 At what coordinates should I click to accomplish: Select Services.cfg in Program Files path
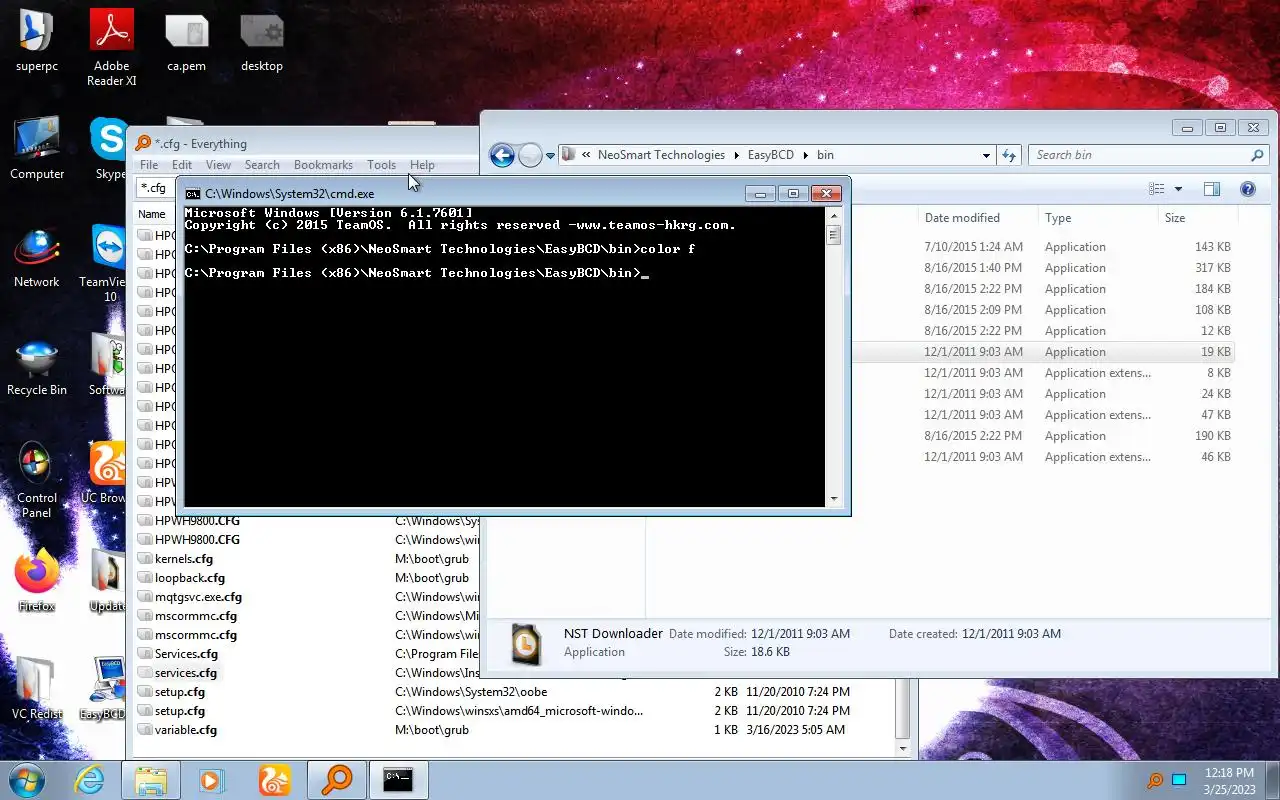pos(185,654)
